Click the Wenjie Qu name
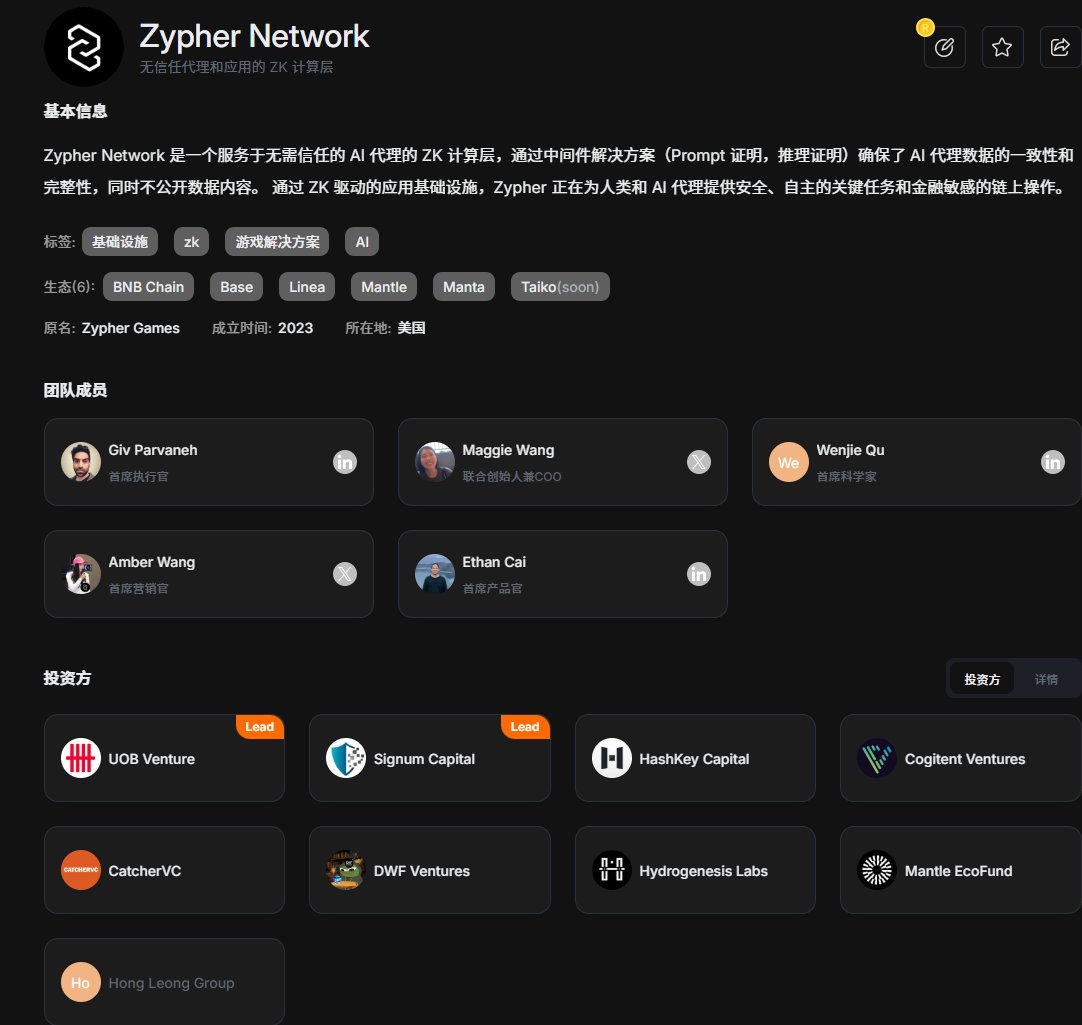The width and height of the screenshot is (1082, 1025). [x=850, y=450]
